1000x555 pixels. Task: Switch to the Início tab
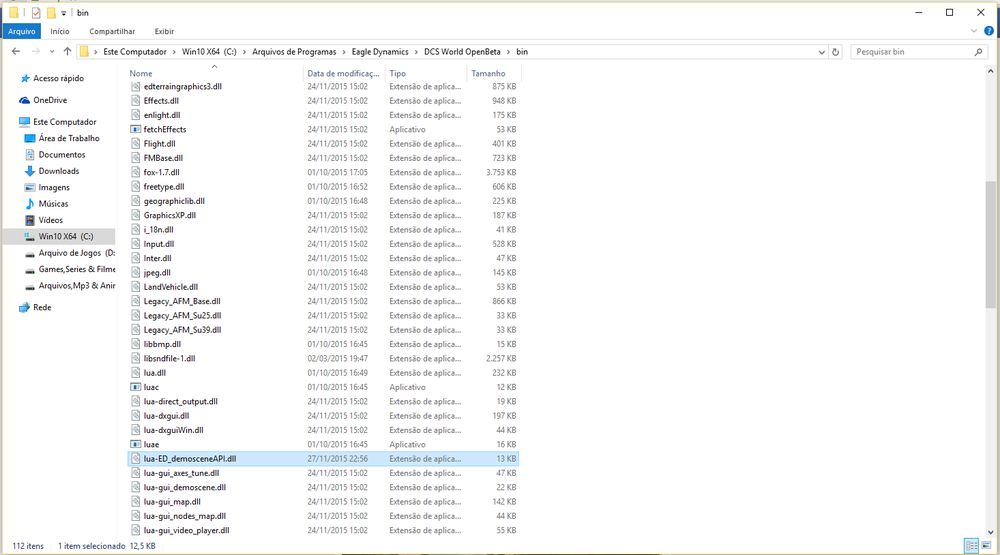[x=60, y=31]
